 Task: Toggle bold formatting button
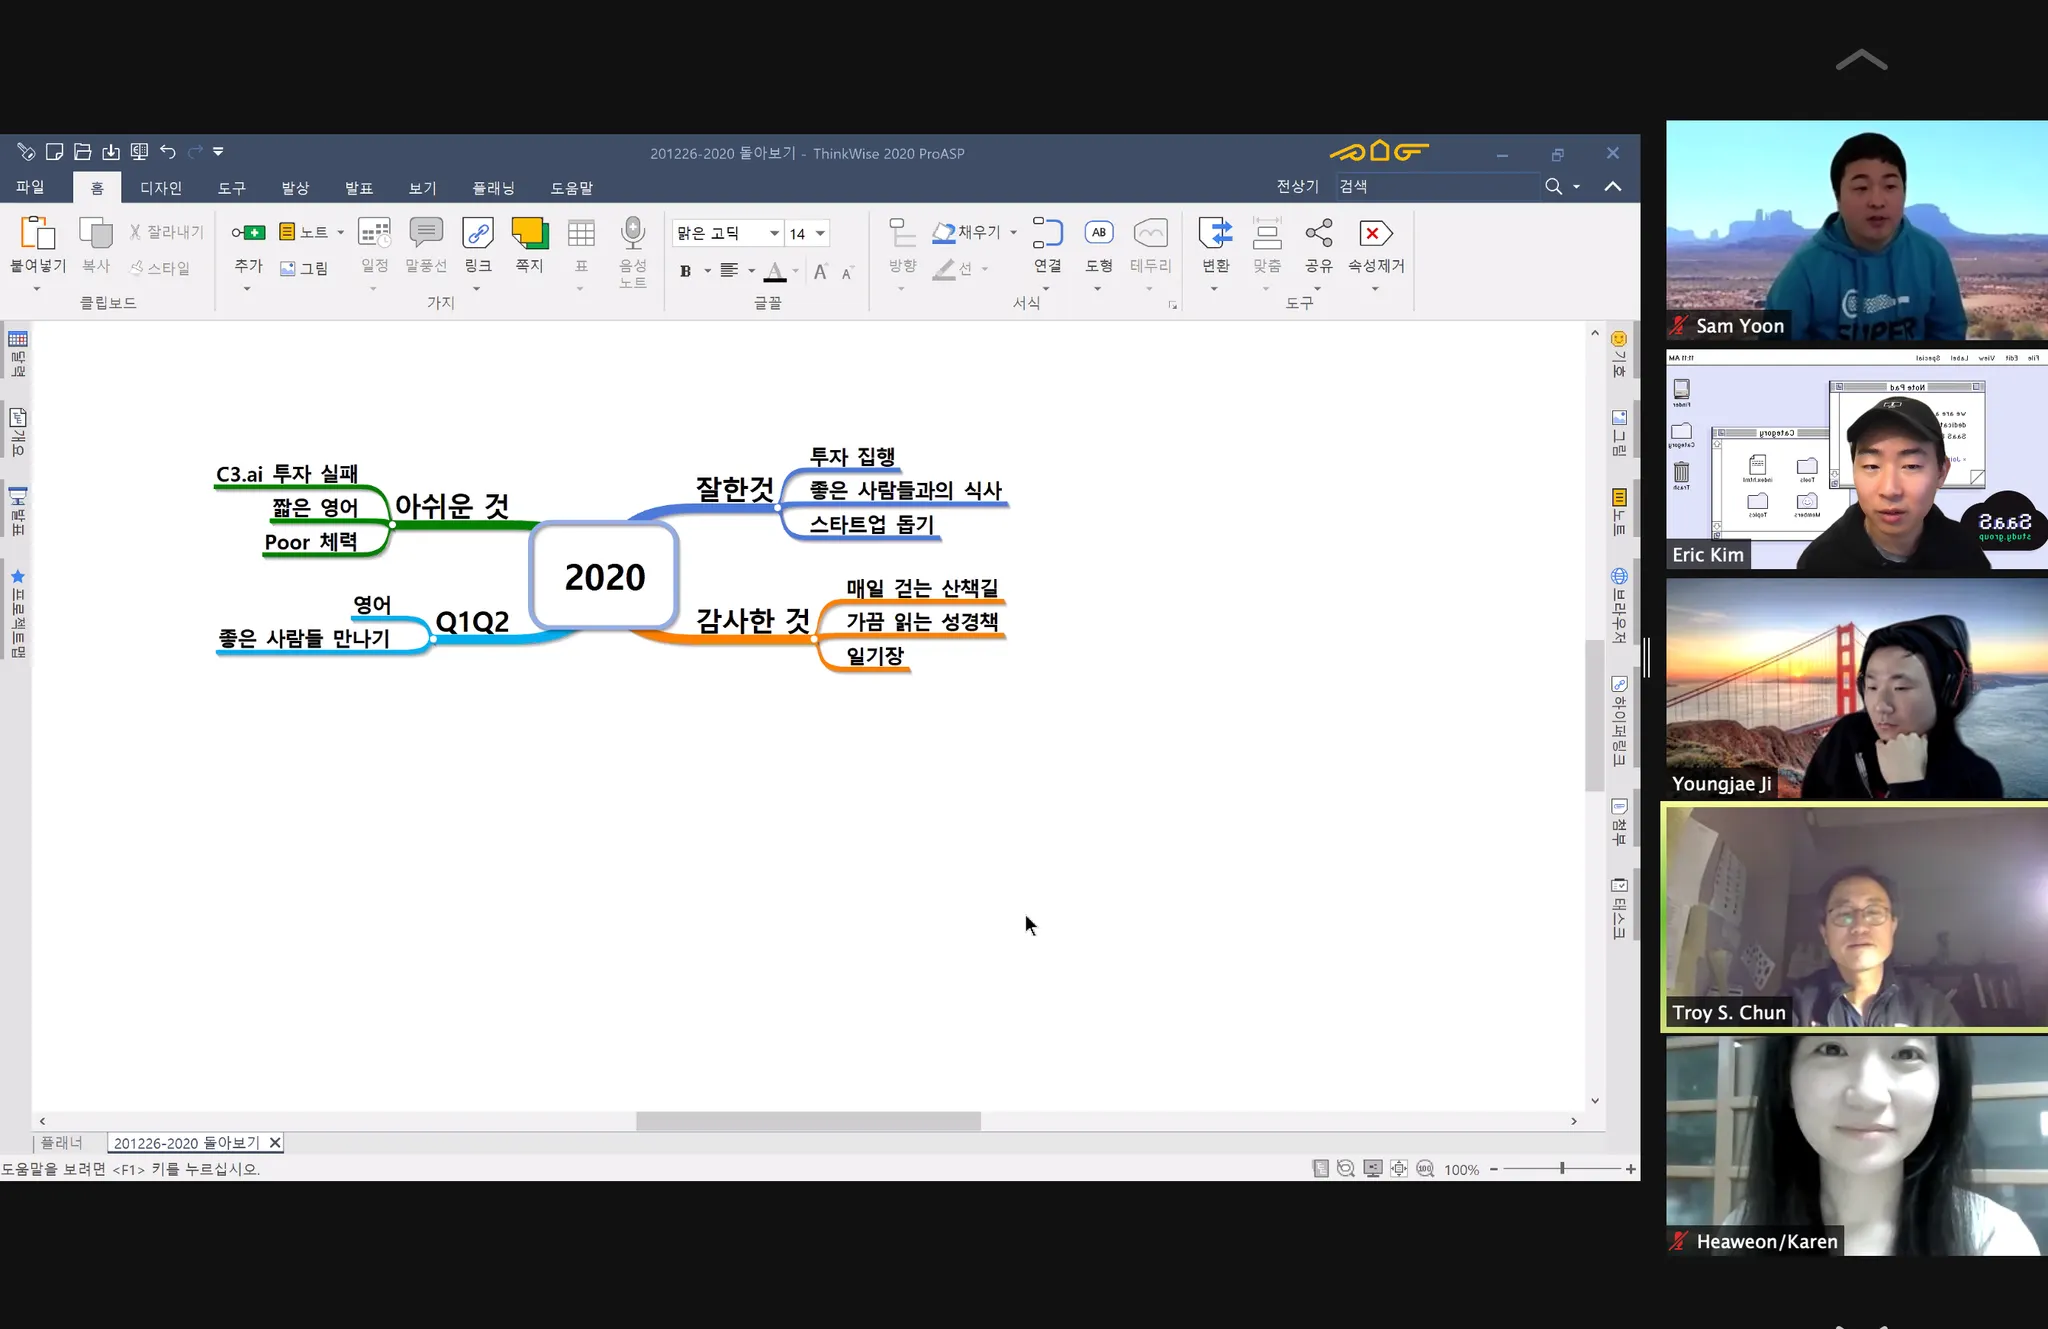[686, 271]
